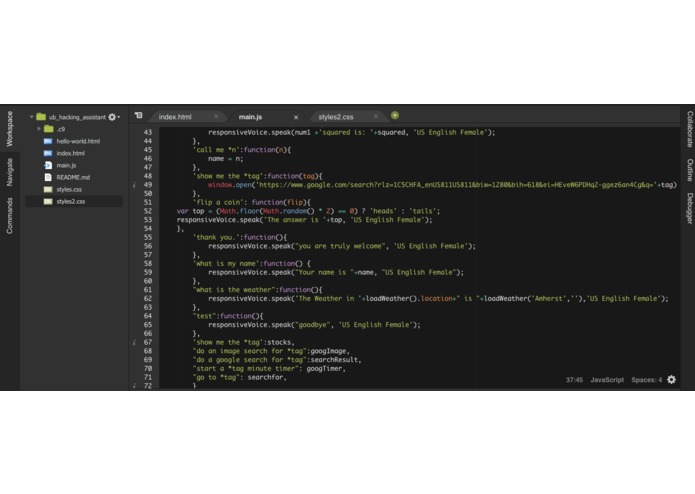Collapse the ub_hacking_assistant root folder
The height and width of the screenshot is (494, 695).
pyautogui.click(x=31, y=117)
